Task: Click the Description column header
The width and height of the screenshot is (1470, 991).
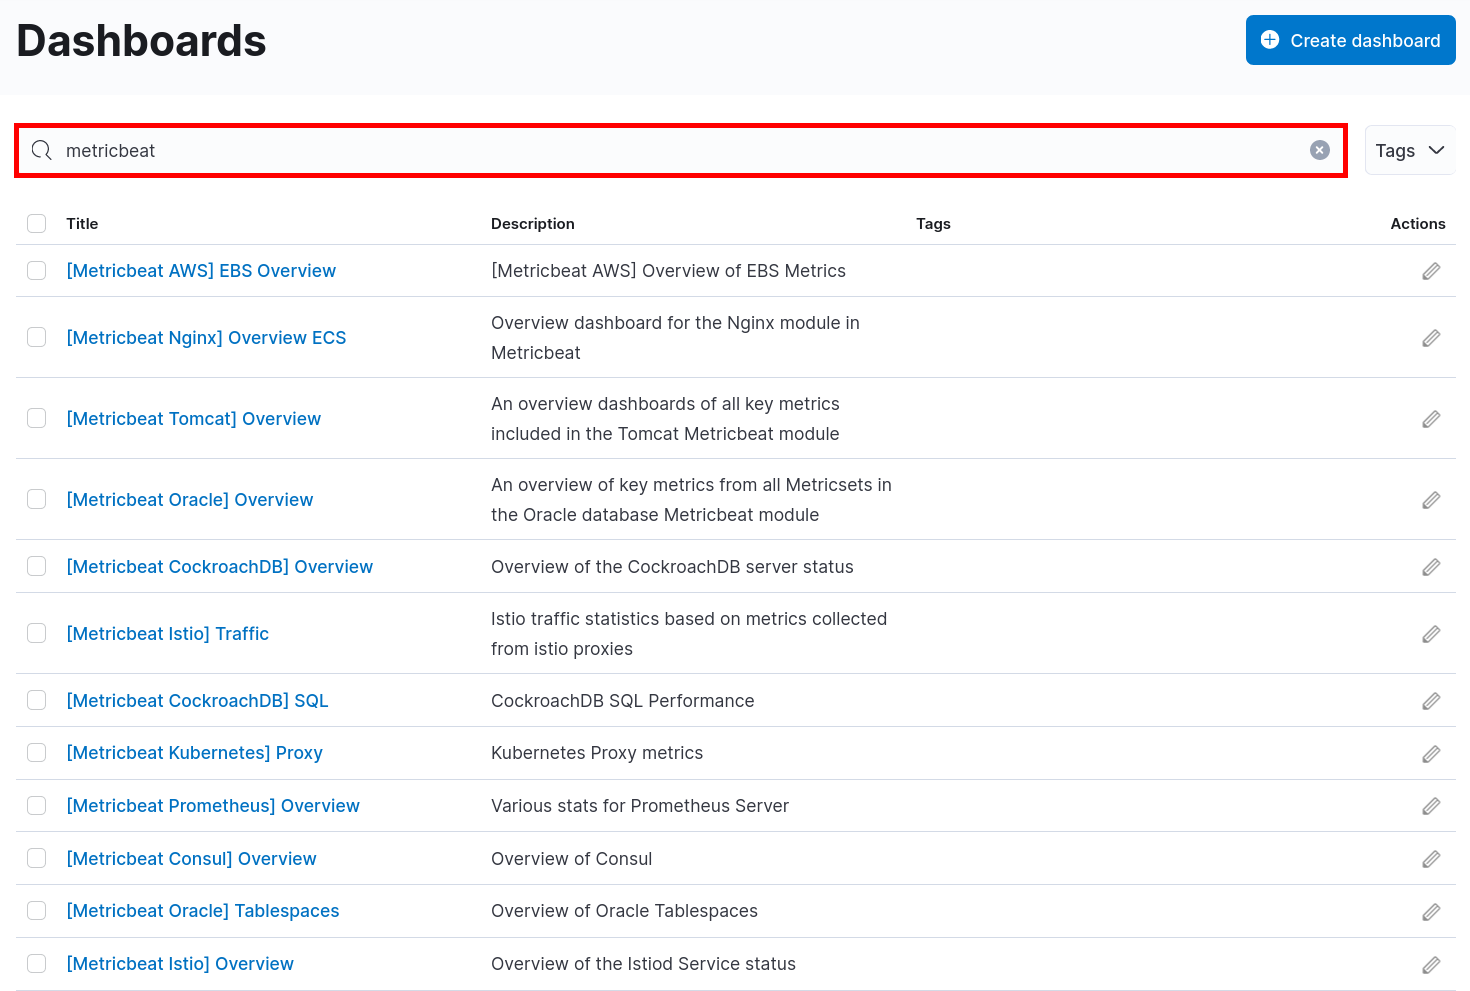Action: tap(532, 224)
